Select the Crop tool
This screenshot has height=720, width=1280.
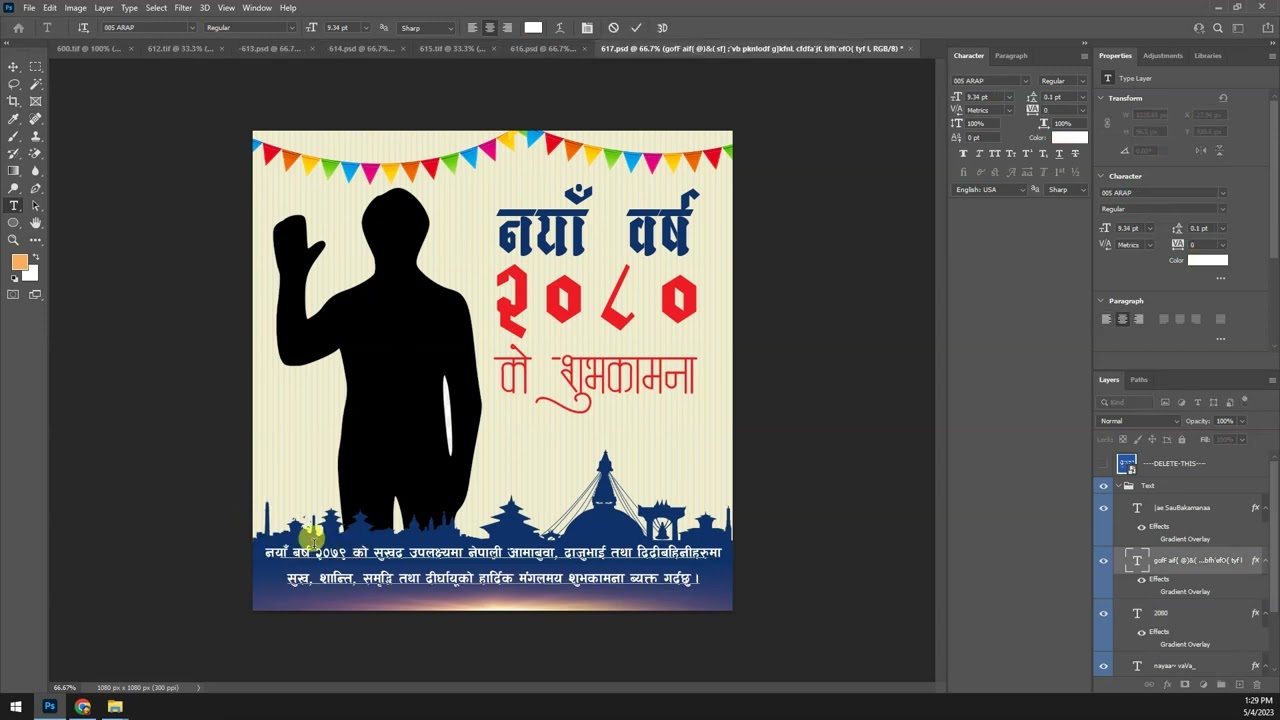[x=13, y=101]
